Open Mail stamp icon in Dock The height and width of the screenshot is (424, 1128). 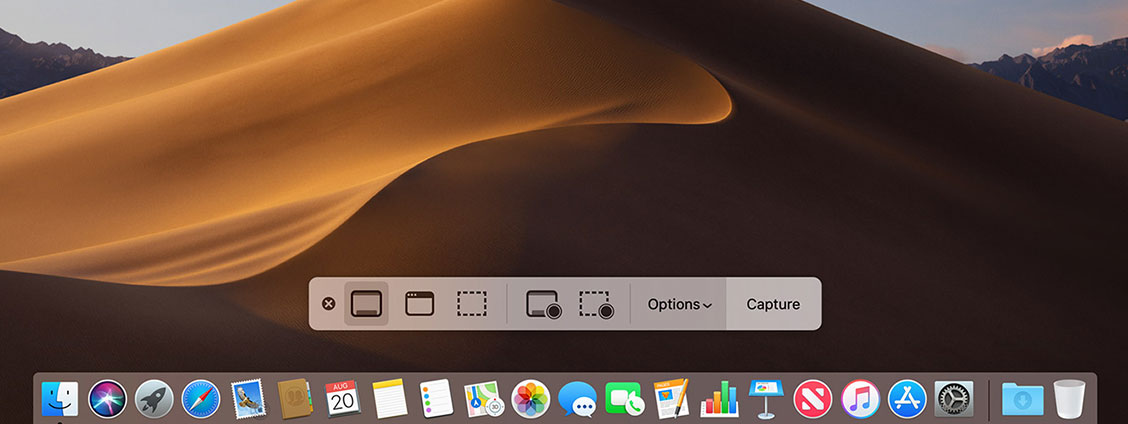[x=248, y=399]
